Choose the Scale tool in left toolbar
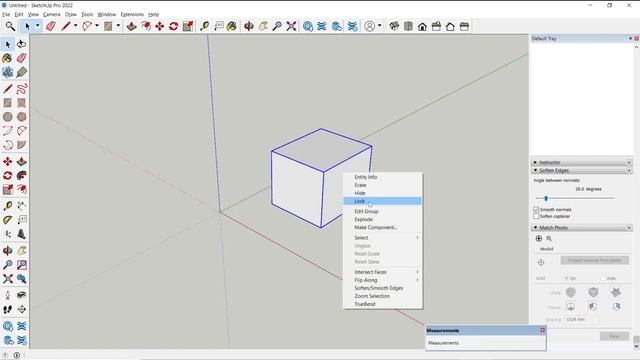This screenshot has height=360, width=640. tap(7, 190)
